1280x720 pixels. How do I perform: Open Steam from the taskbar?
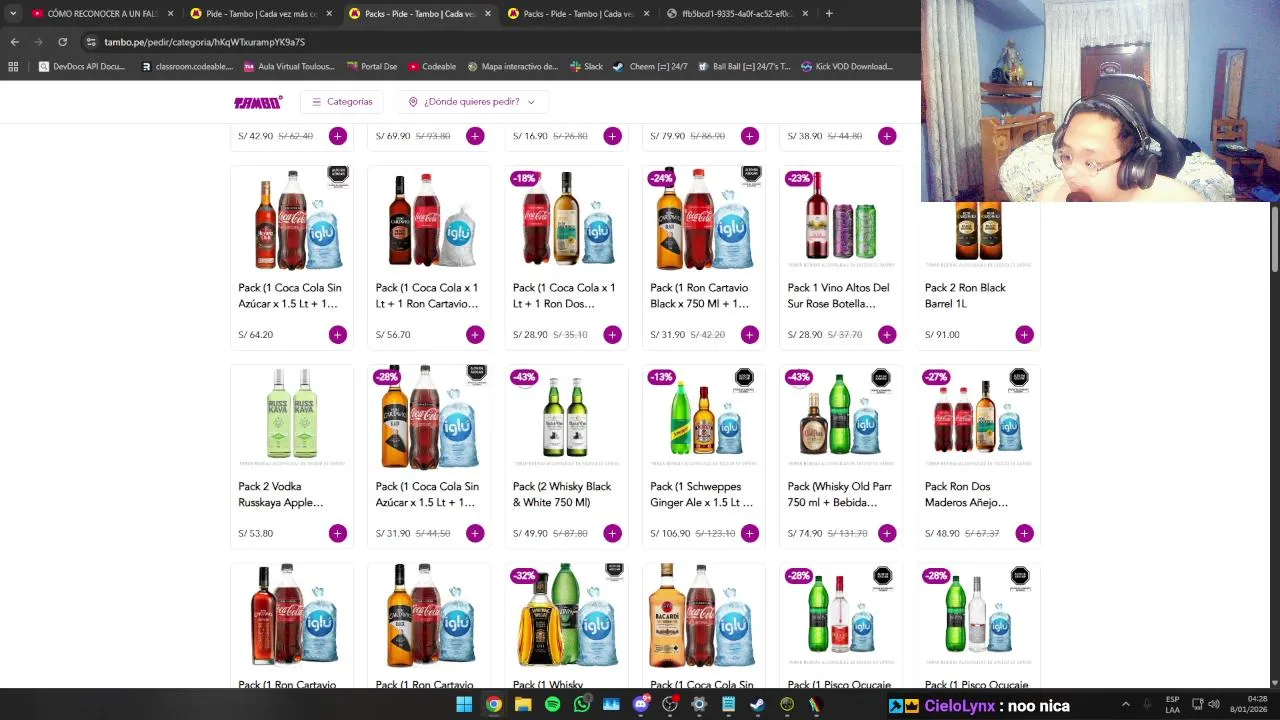tap(757, 705)
